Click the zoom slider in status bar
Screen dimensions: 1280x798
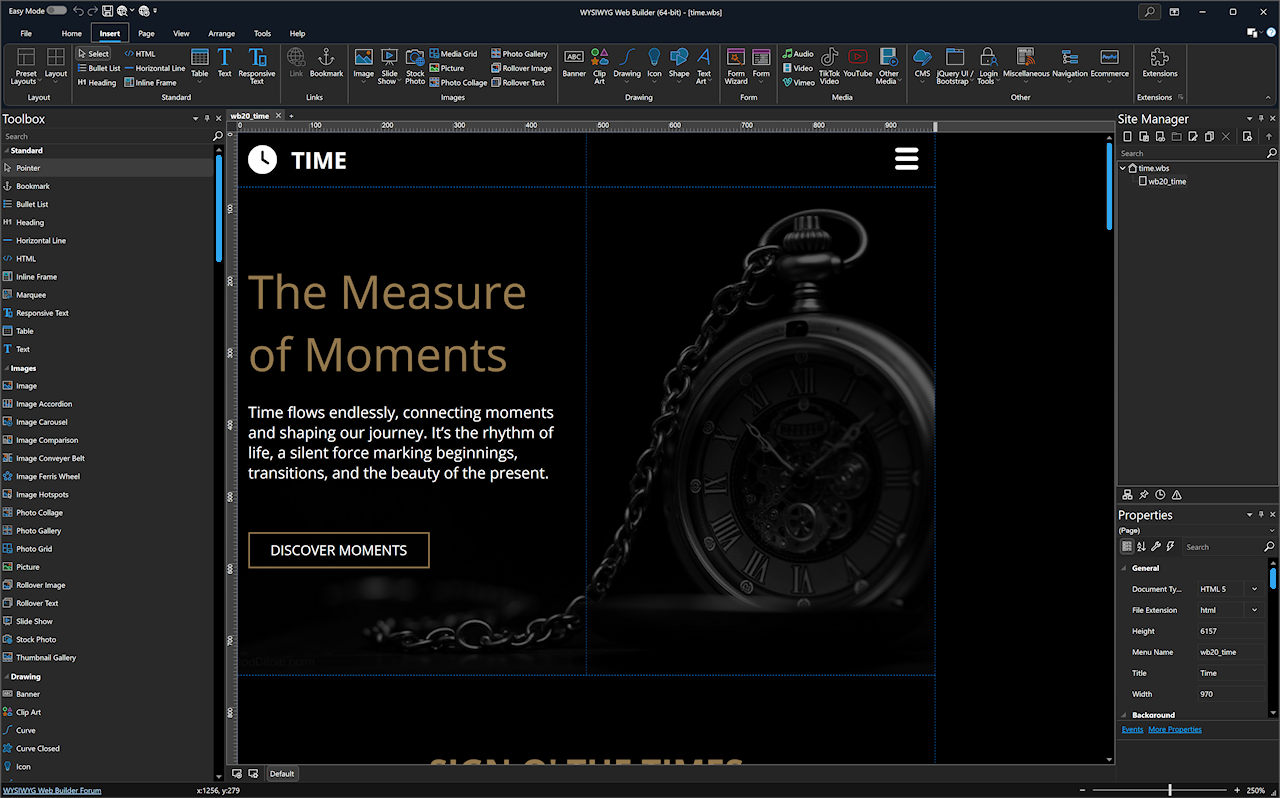coord(1169,790)
